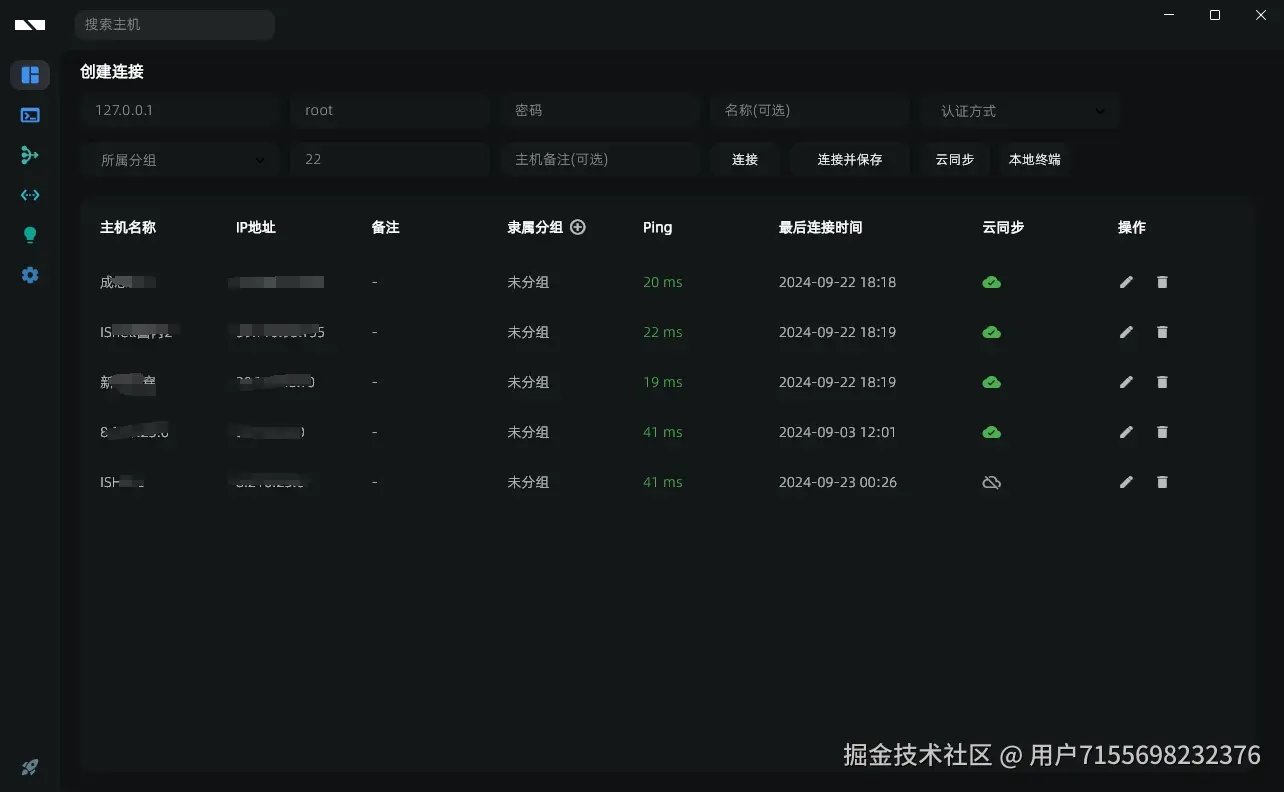This screenshot has width=1284, height=792.
Task: Click the 操作 column header
Action: pos(1132,227)
